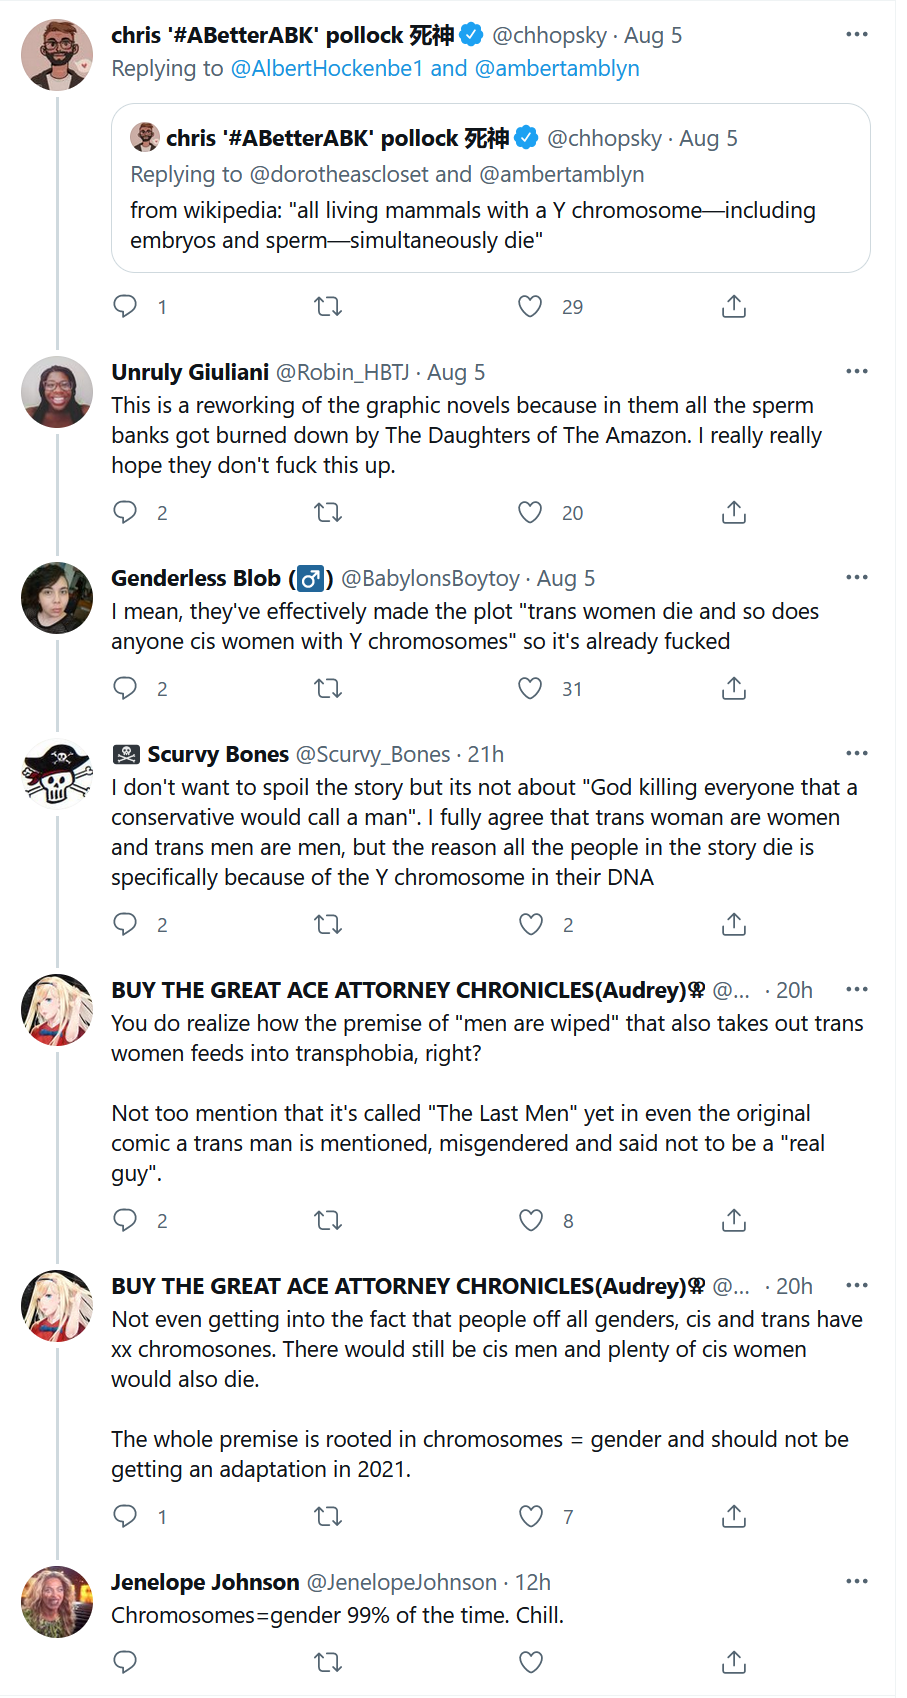Like Genderless Blob's tweet with 31 likes
Image resolution: width=907 pixels, height=1698 pixels.
point(530,689)
